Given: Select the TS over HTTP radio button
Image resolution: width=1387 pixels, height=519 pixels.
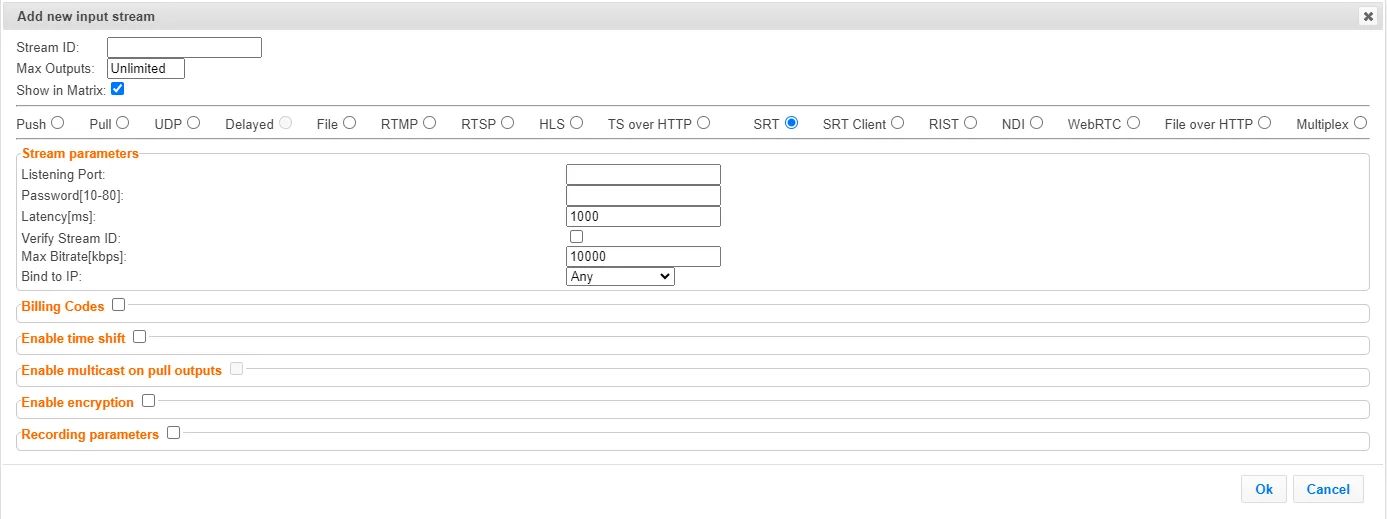Looking at the screenshot, I should pyautogui.click(x=703, y=123).
